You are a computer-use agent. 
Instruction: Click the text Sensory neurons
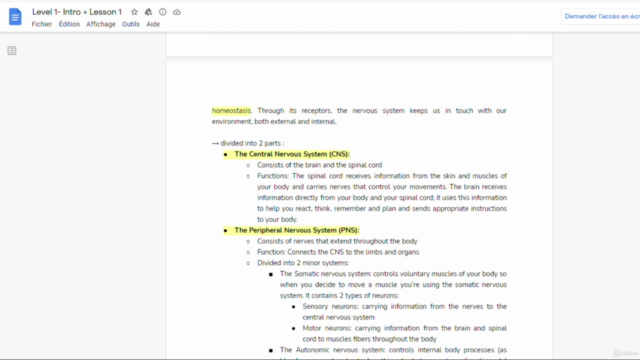coord(330,307)
